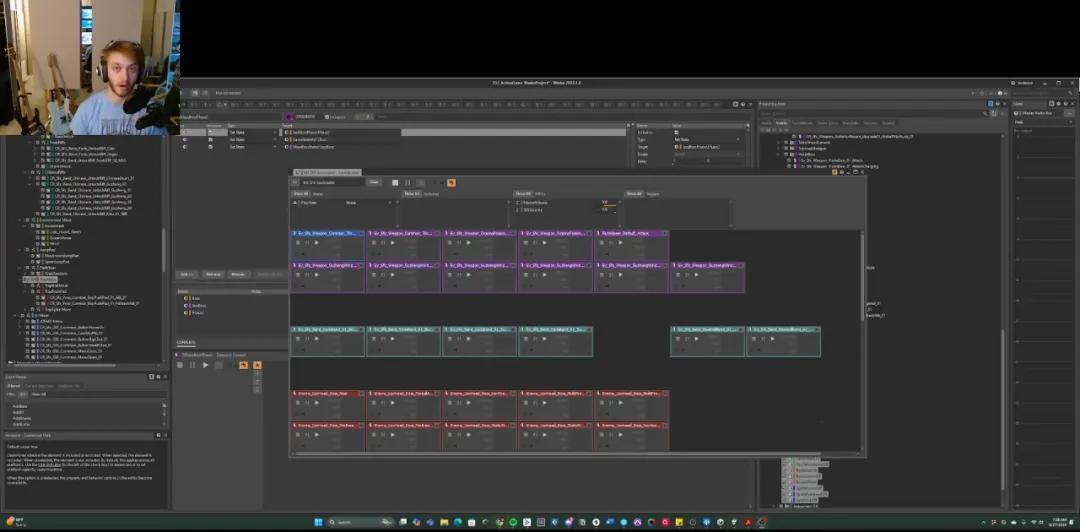
Task: Click the remote connection icon in Wwise toolbar
Action: [x=195, y=93]
